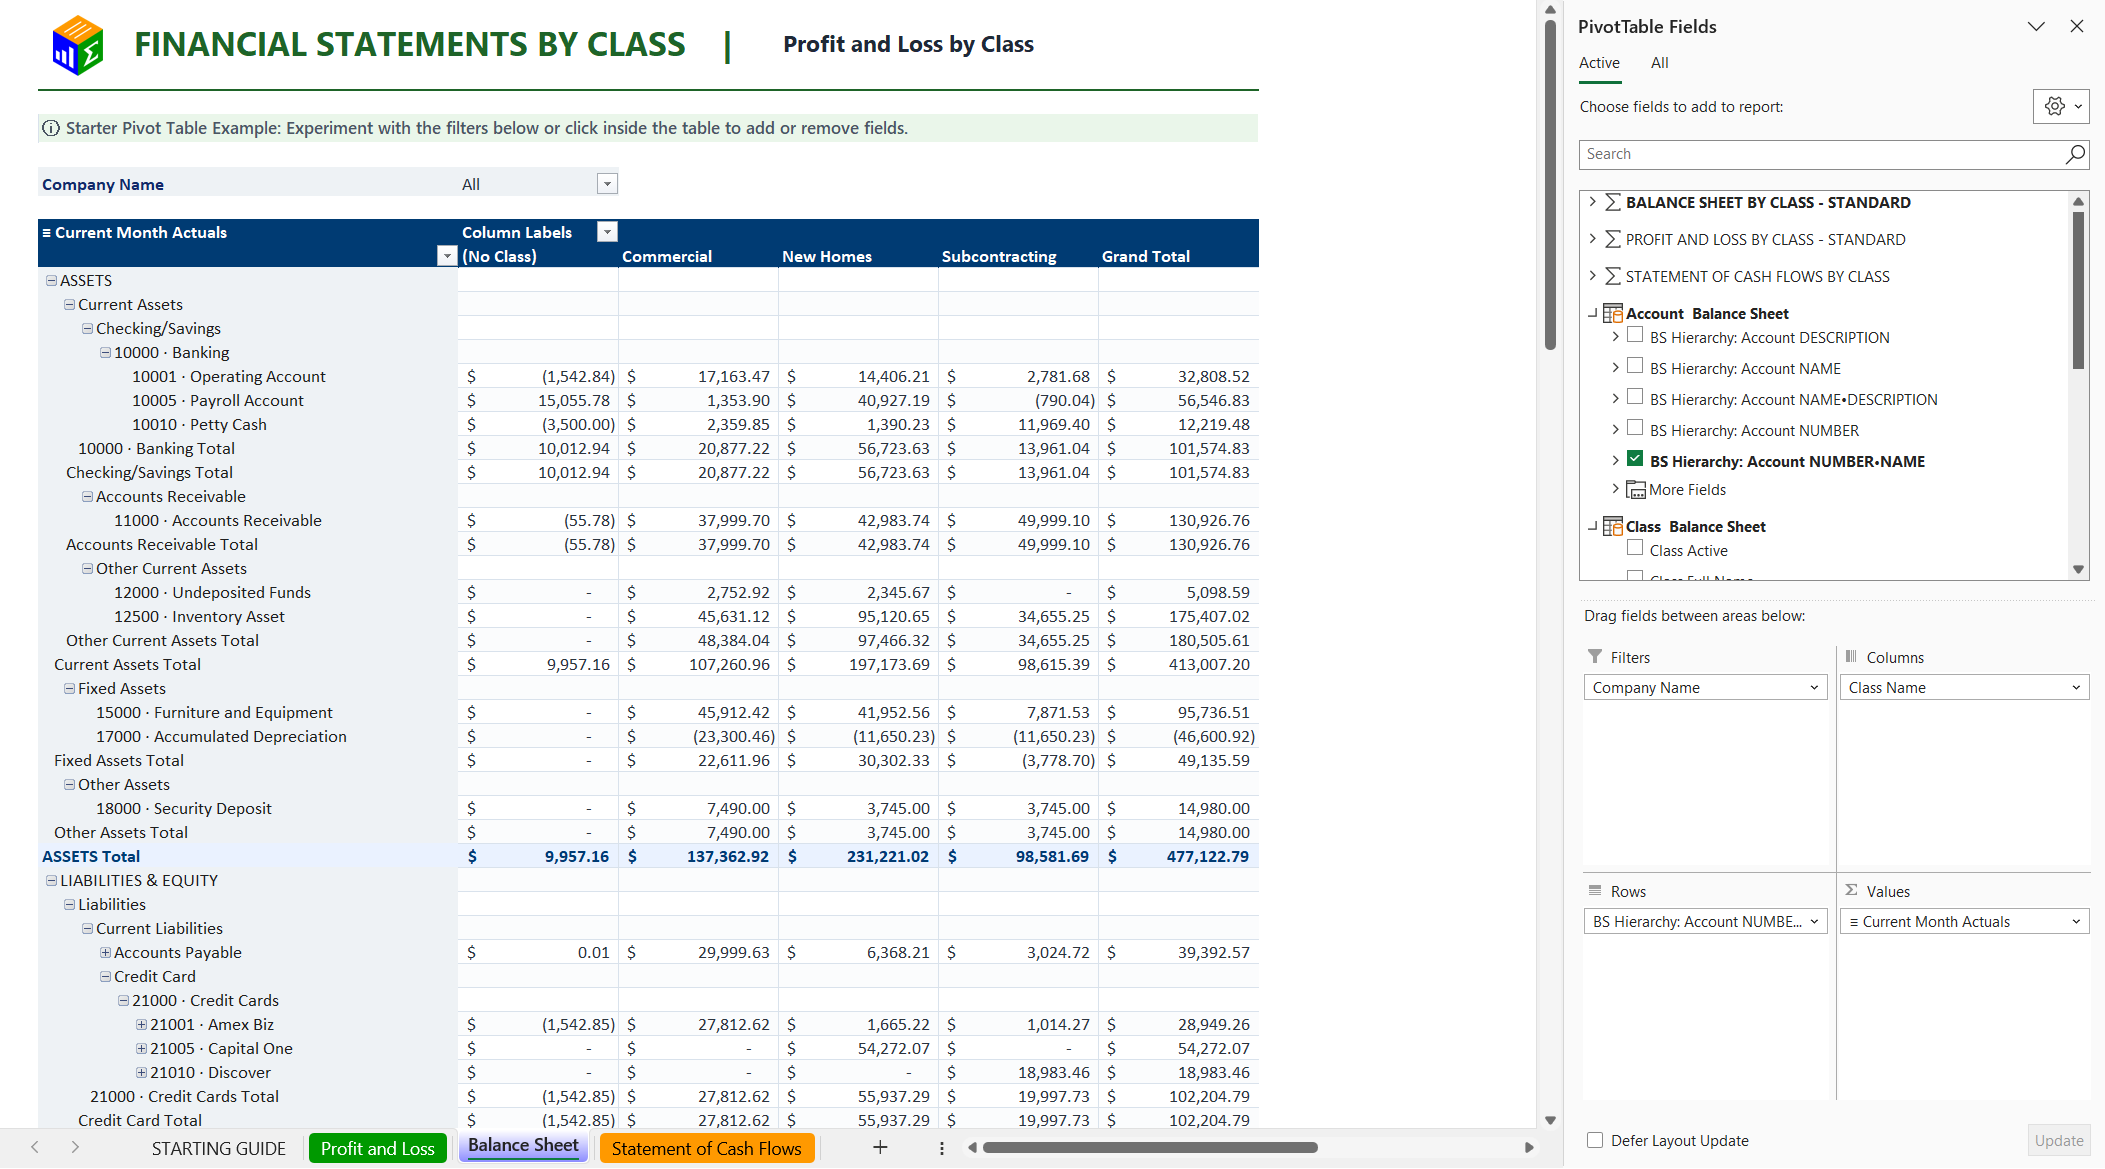Open the Column Labels filter dropdown

pyautogui.click(x=607, y=232)
